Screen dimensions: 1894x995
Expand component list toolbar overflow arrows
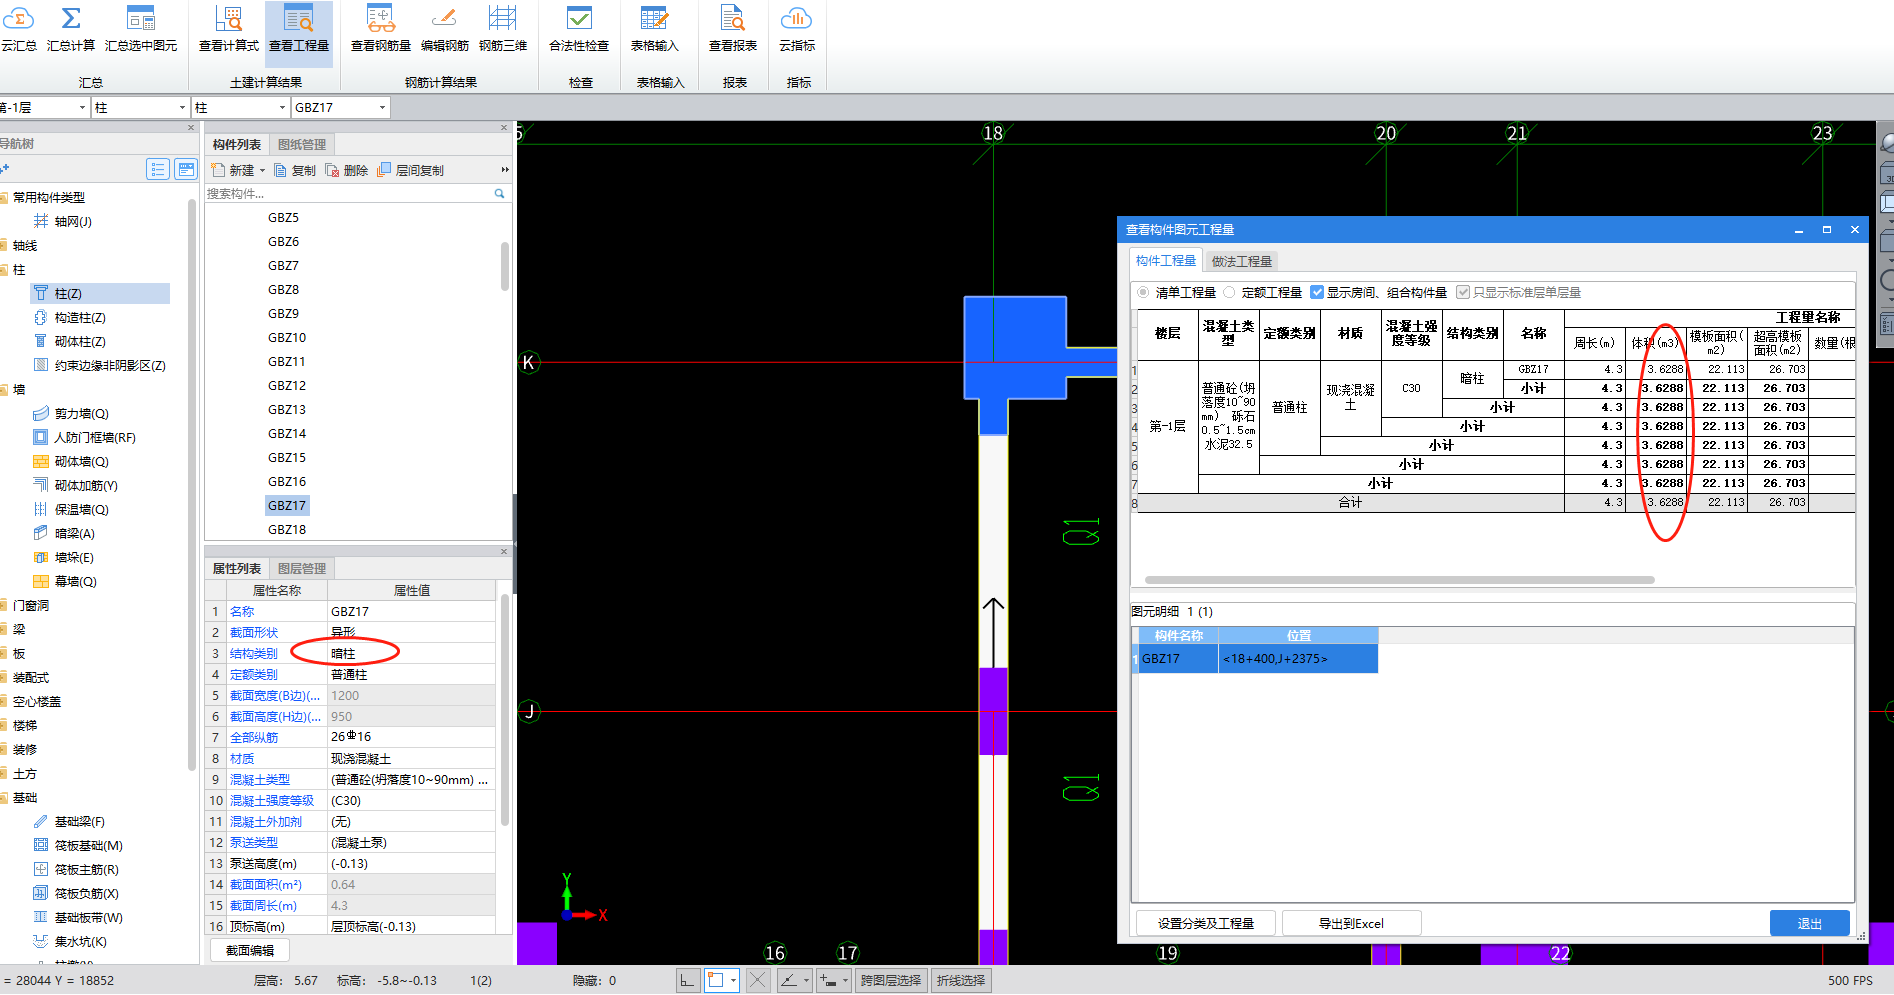(505, 170)
